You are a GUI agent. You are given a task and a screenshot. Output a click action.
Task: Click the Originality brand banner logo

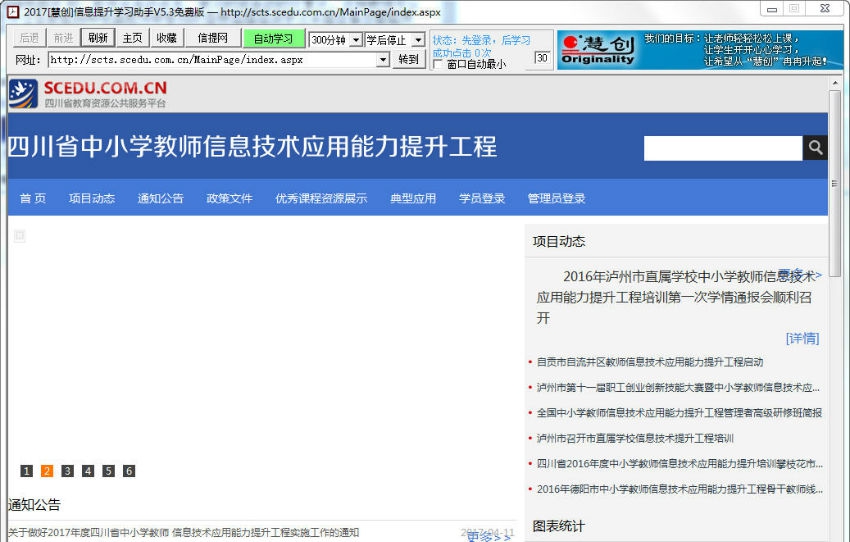(598, 49)
